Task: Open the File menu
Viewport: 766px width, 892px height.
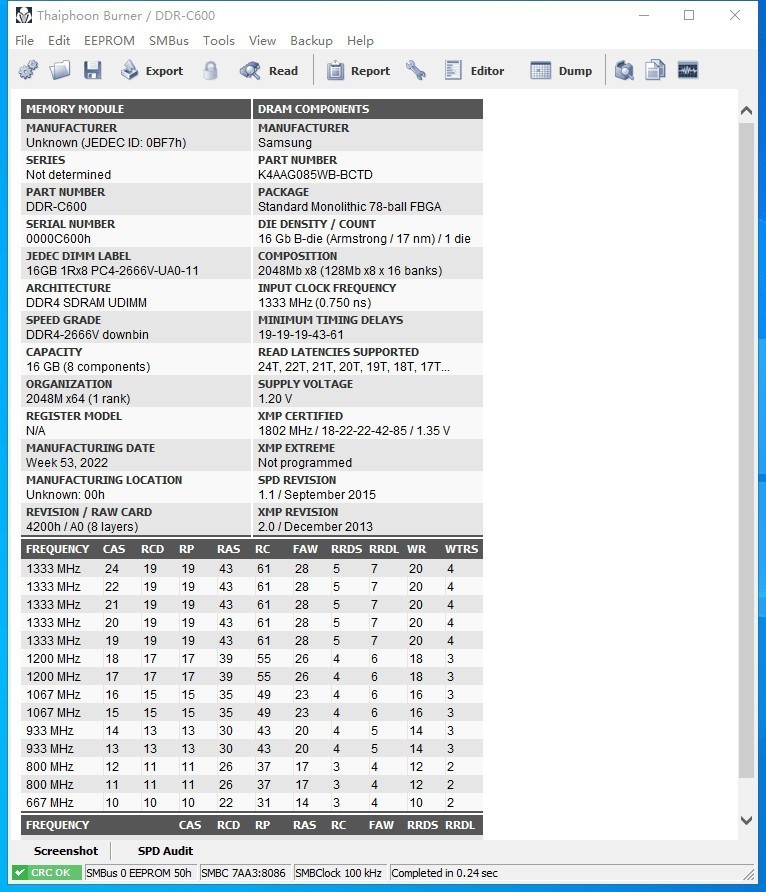Action: click(24, 40)
